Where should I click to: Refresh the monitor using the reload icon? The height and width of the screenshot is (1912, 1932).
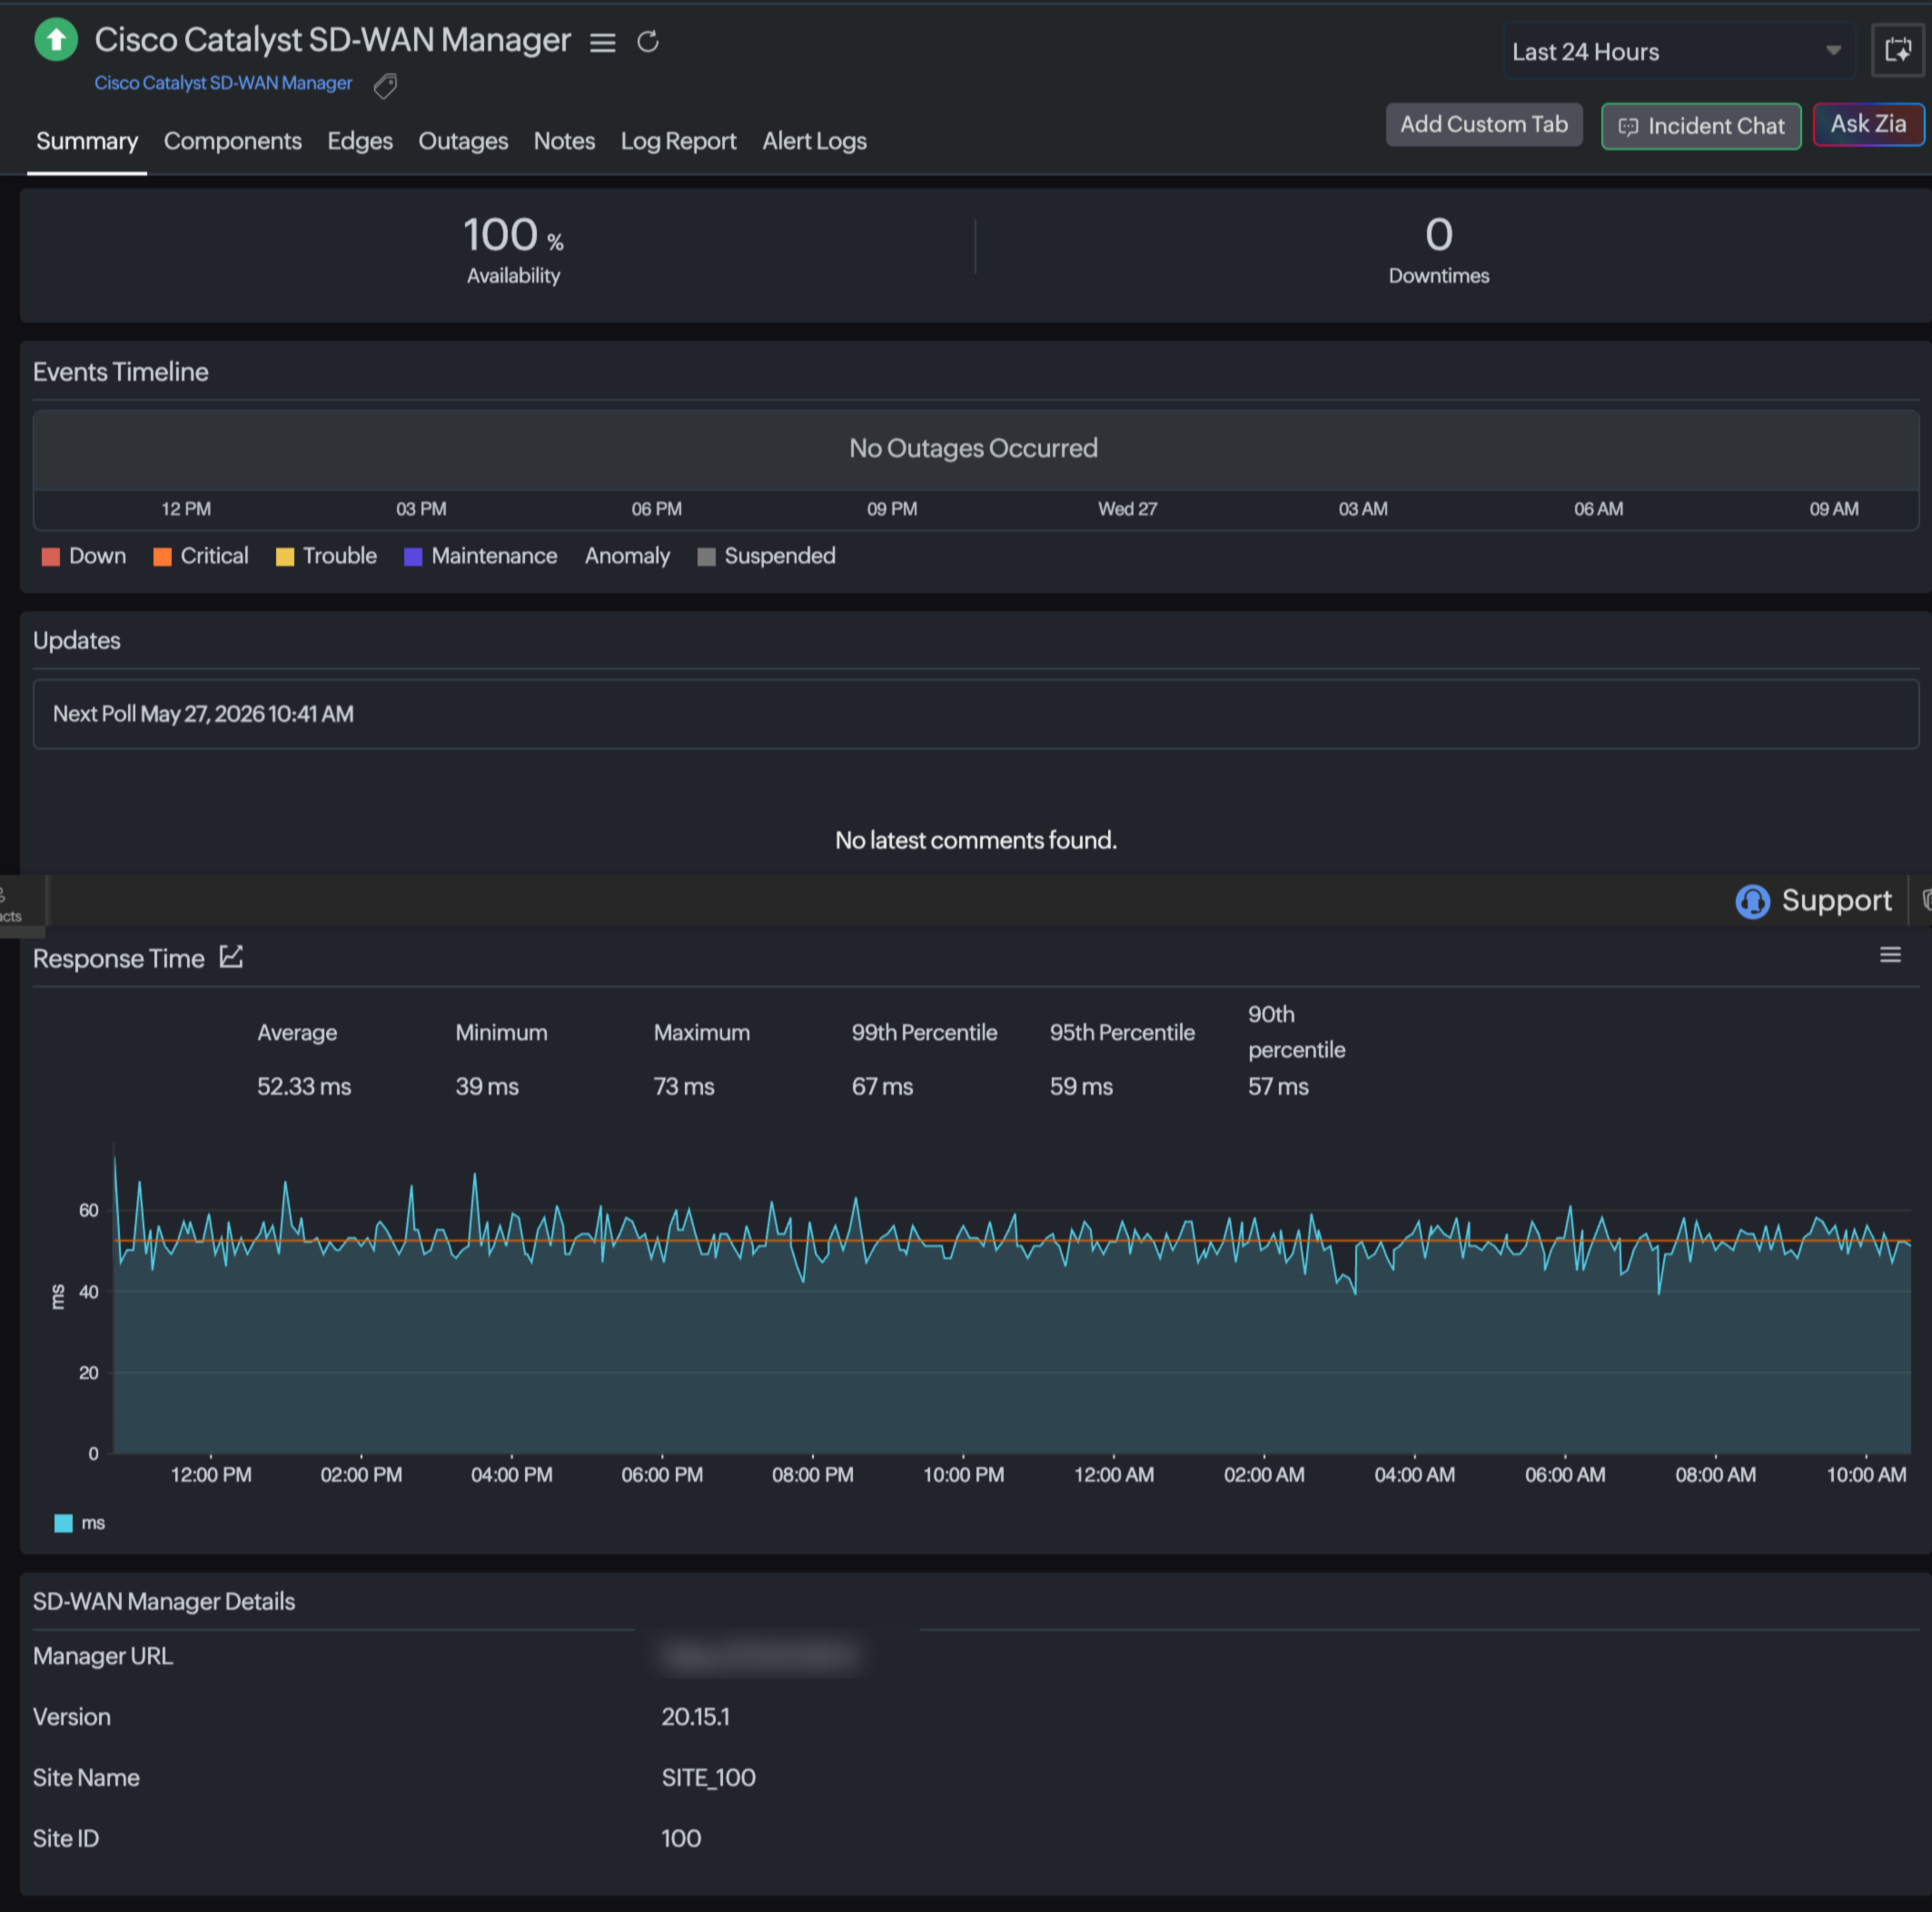point(648,41)
